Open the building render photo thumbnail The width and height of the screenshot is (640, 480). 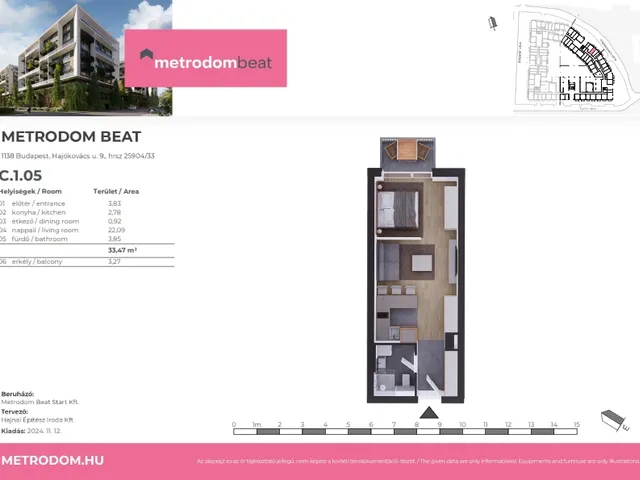85,57
